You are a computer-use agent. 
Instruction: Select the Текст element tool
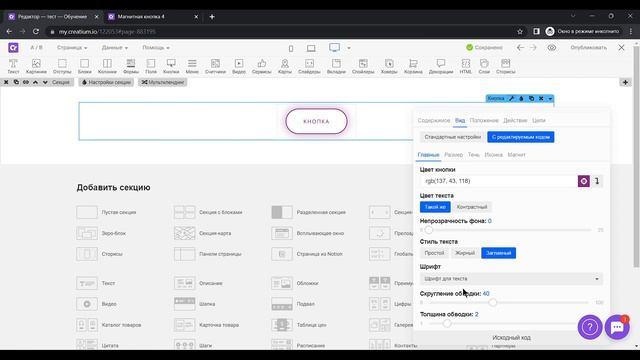tap(13, 66)
